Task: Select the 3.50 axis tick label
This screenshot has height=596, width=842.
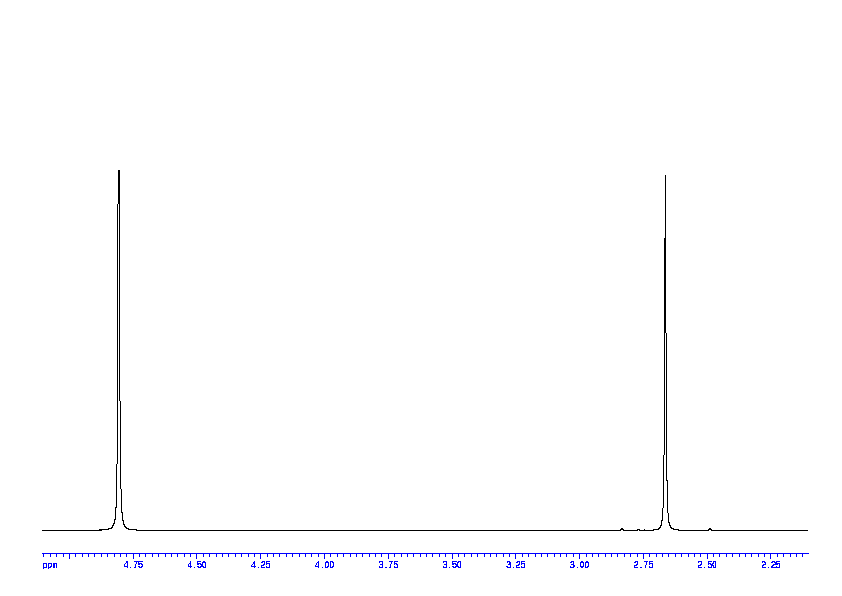Action: coord(452,565)
